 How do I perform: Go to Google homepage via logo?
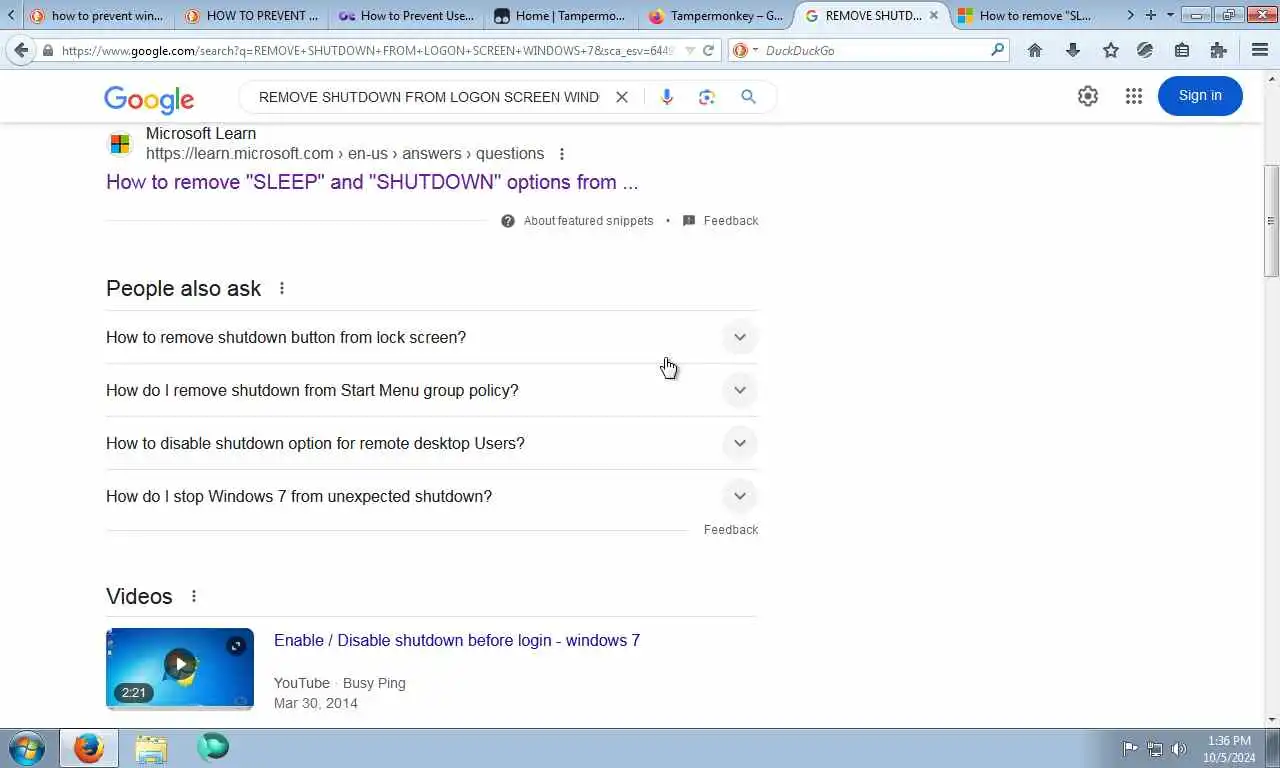pos(149,99)
